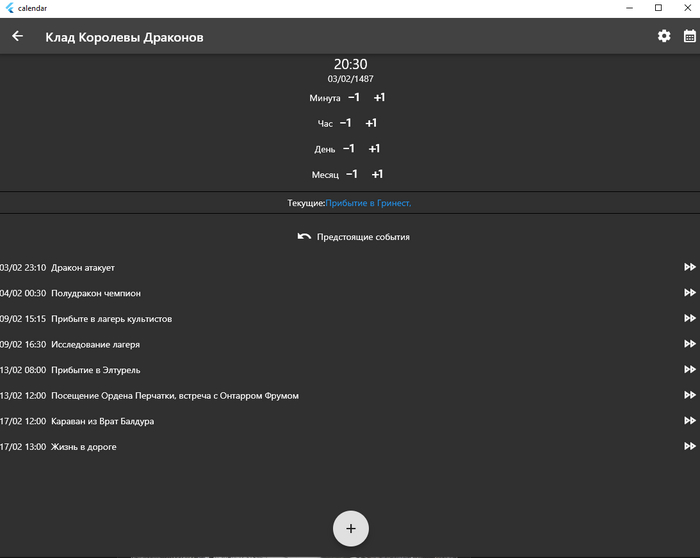This screenshot has height=558, width=700.
Task: Increase Минута by one
Action: coord(379,97)
